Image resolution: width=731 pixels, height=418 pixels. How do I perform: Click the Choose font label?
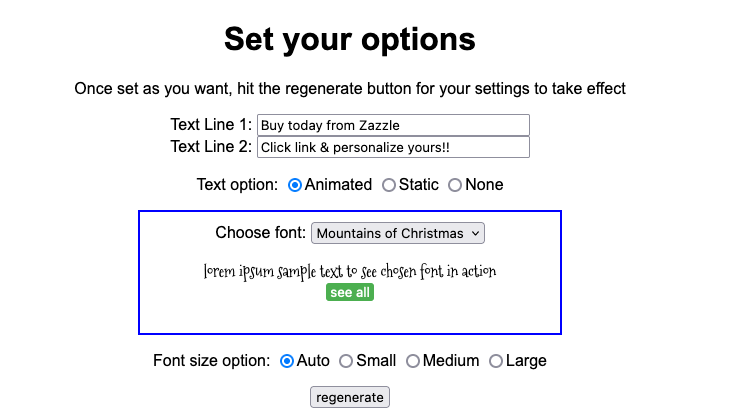(260, 233)
